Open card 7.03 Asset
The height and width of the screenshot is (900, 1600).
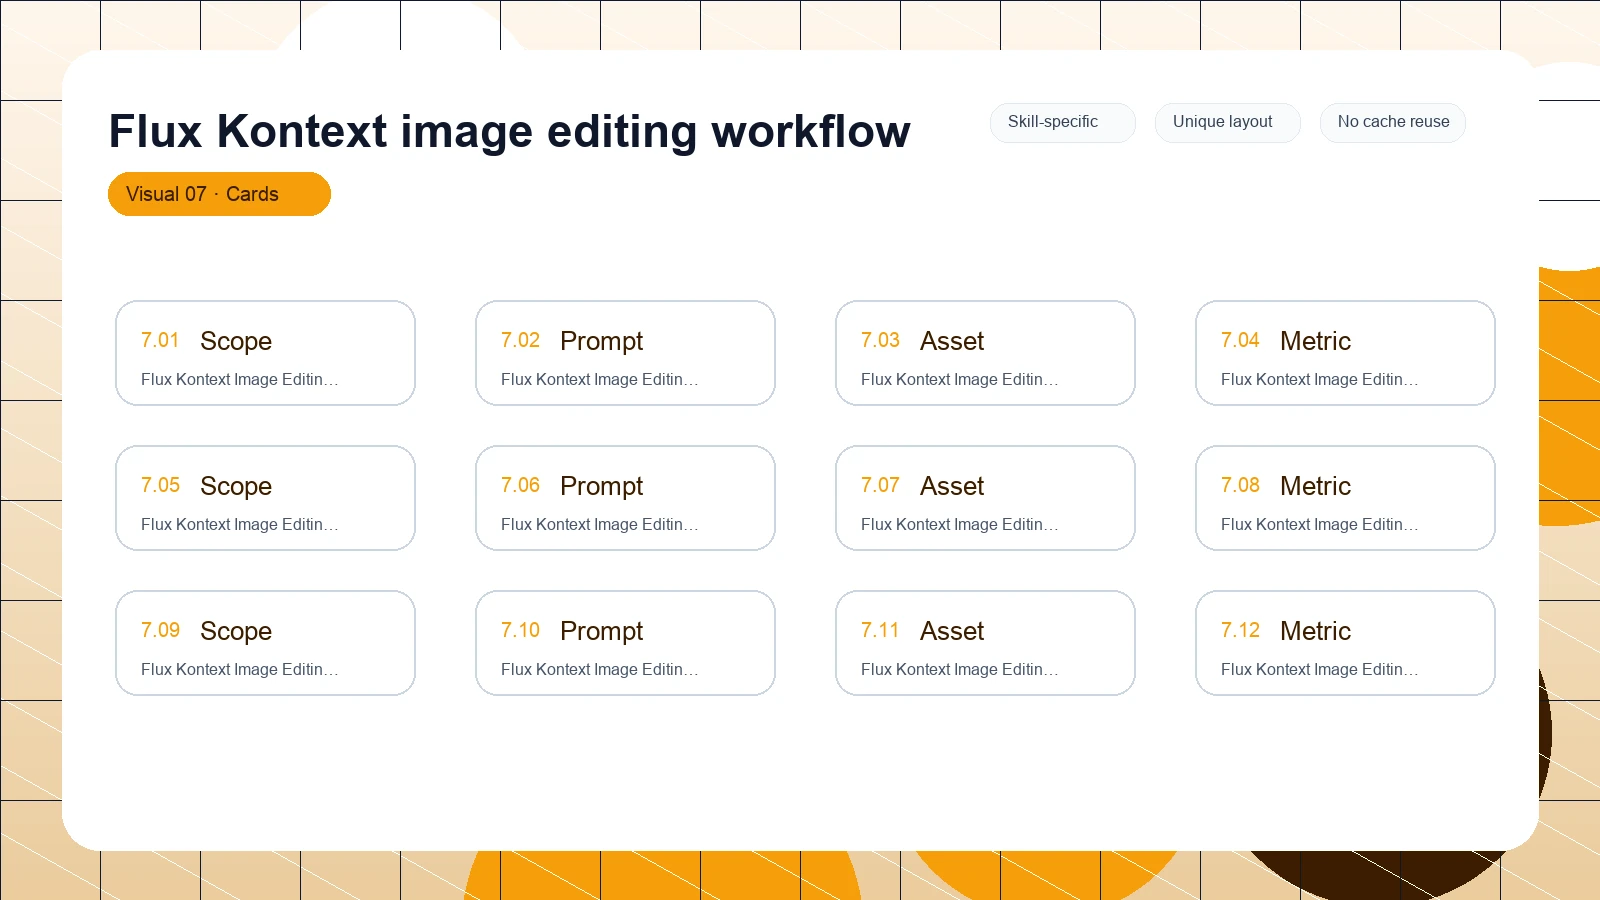pos(985,353)
